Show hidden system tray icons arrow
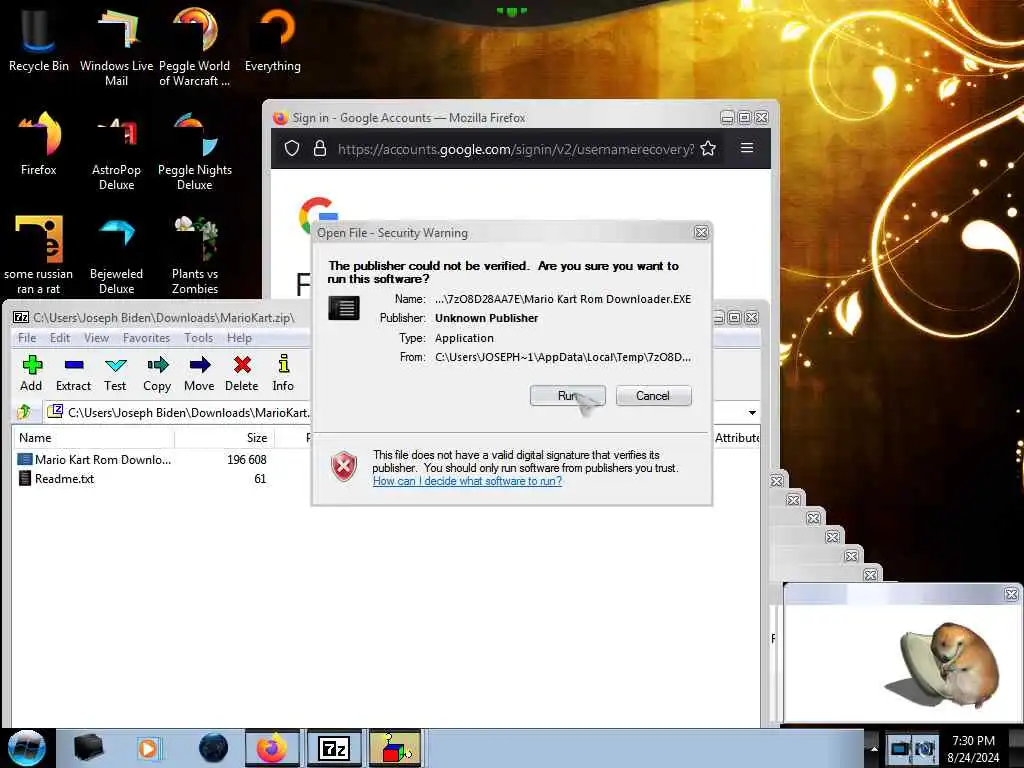This screenshot has width=1024, height=768. click(874, 748)
